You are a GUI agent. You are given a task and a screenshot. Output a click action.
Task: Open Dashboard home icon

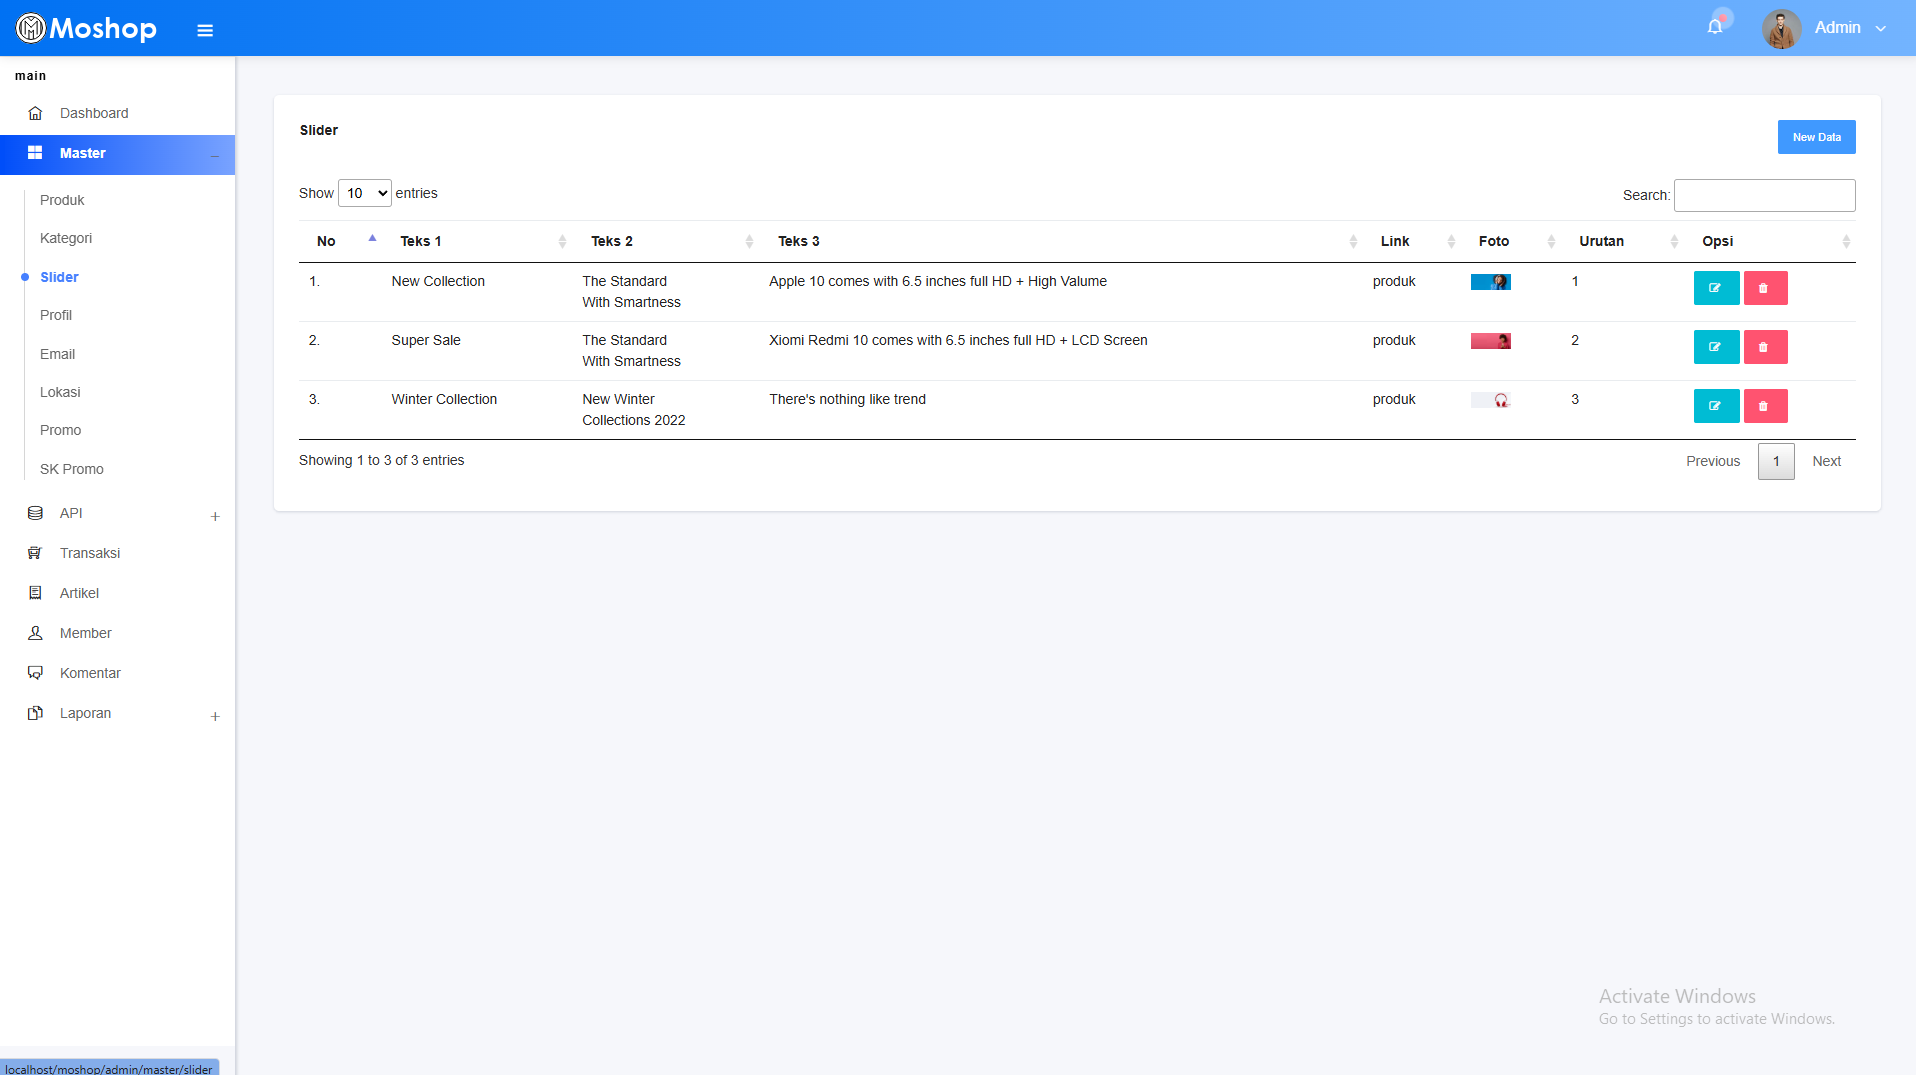(x=35, y=113)
